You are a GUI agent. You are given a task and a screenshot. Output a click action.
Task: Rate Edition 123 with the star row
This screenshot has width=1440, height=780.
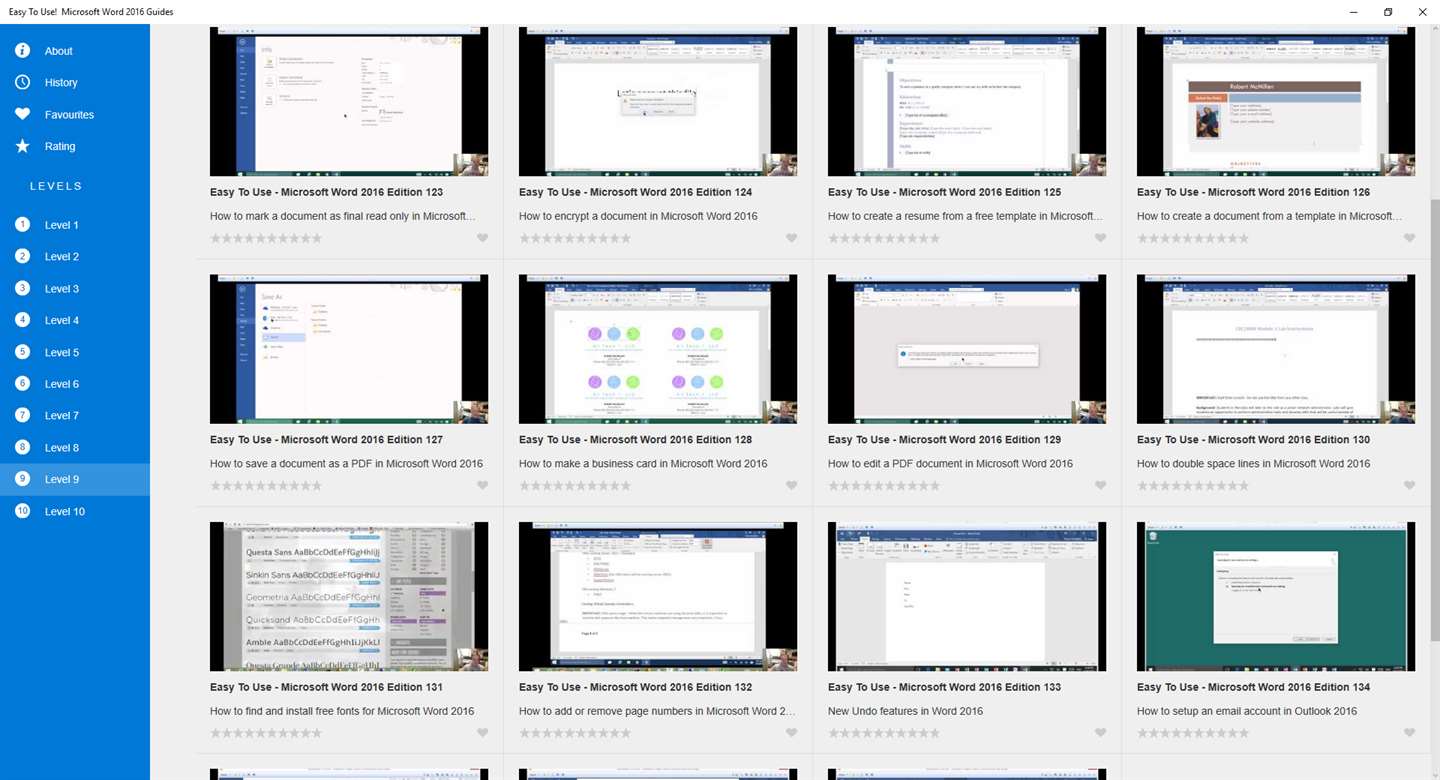tap(266, 238)
